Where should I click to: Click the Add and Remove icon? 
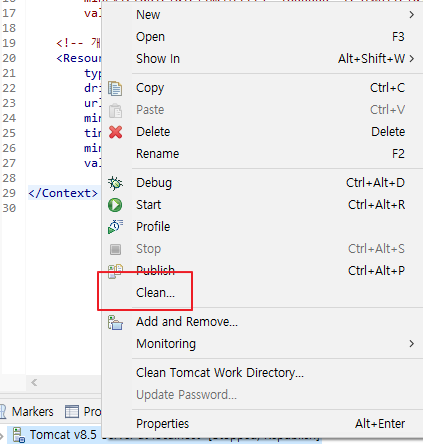pyautogui.click(x=115, y=322)
